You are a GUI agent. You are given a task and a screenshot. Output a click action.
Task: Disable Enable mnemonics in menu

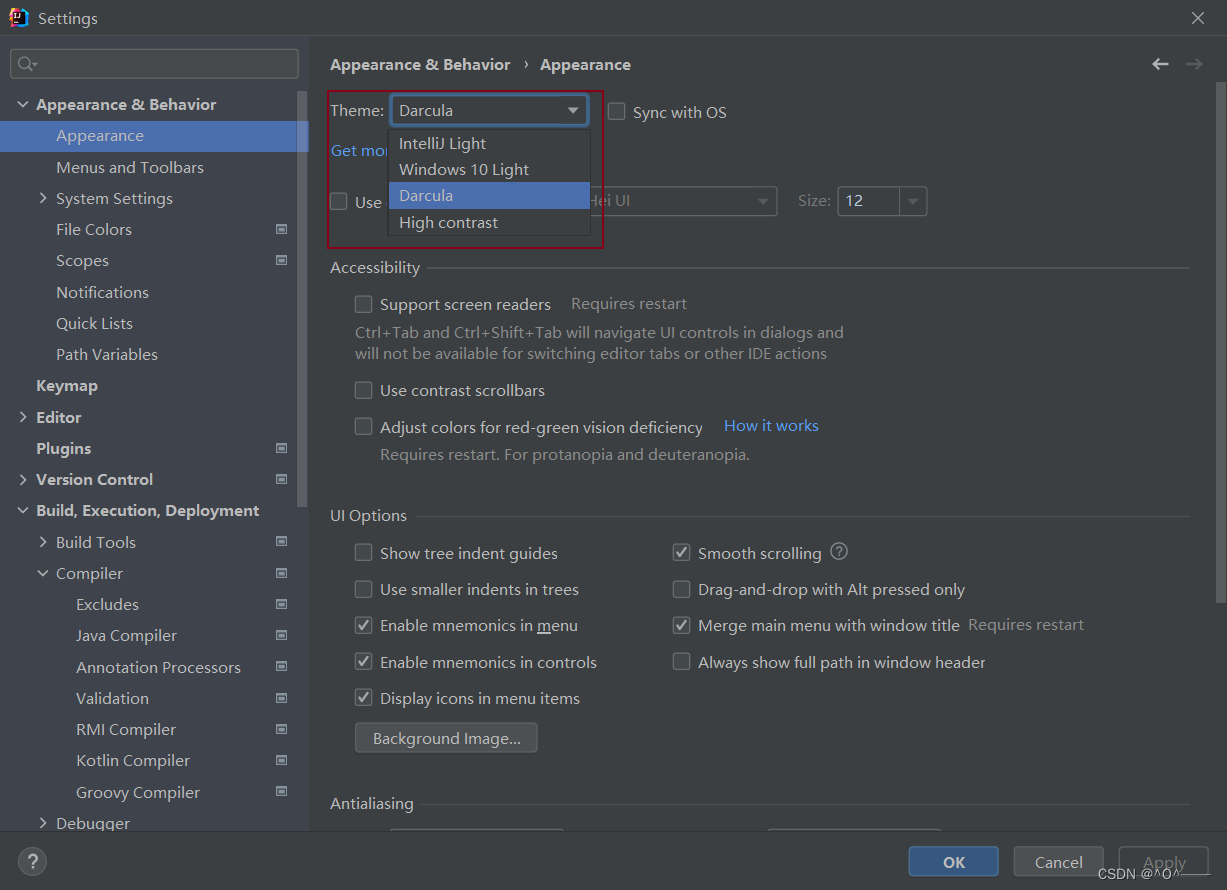364,625
